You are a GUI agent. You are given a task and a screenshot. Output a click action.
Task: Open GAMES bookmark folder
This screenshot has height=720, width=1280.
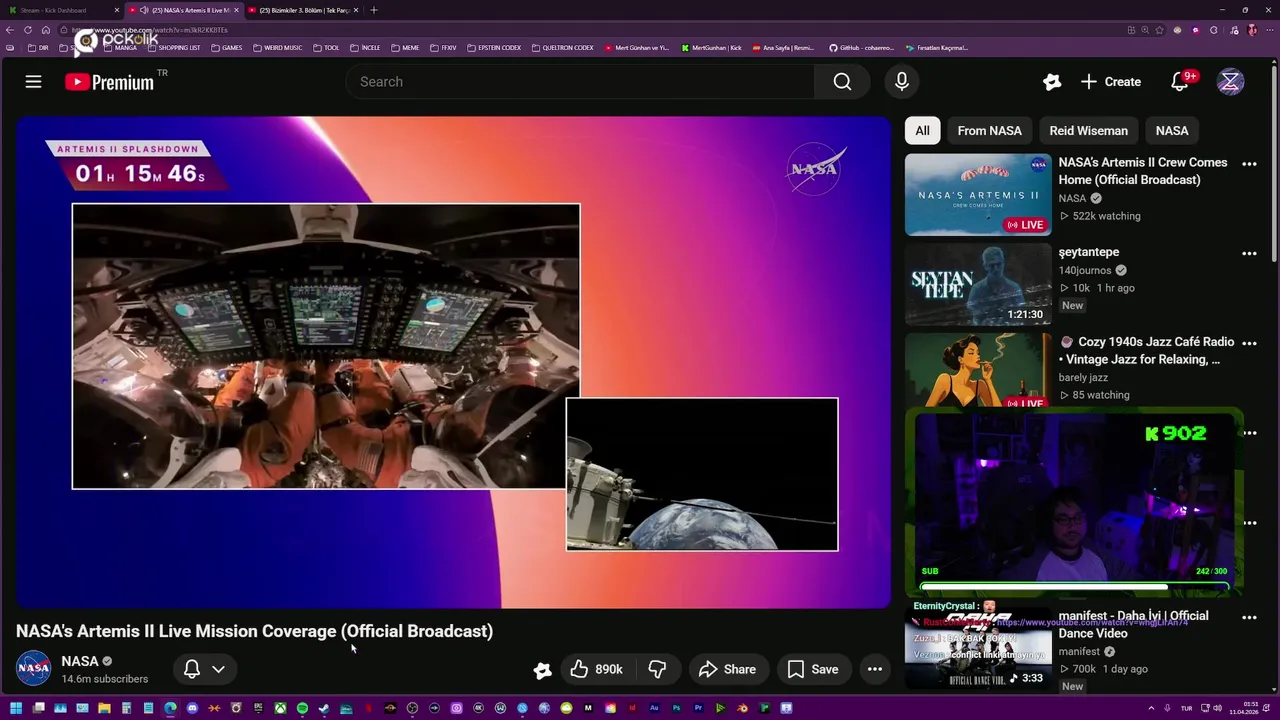[x=226, y=48]
